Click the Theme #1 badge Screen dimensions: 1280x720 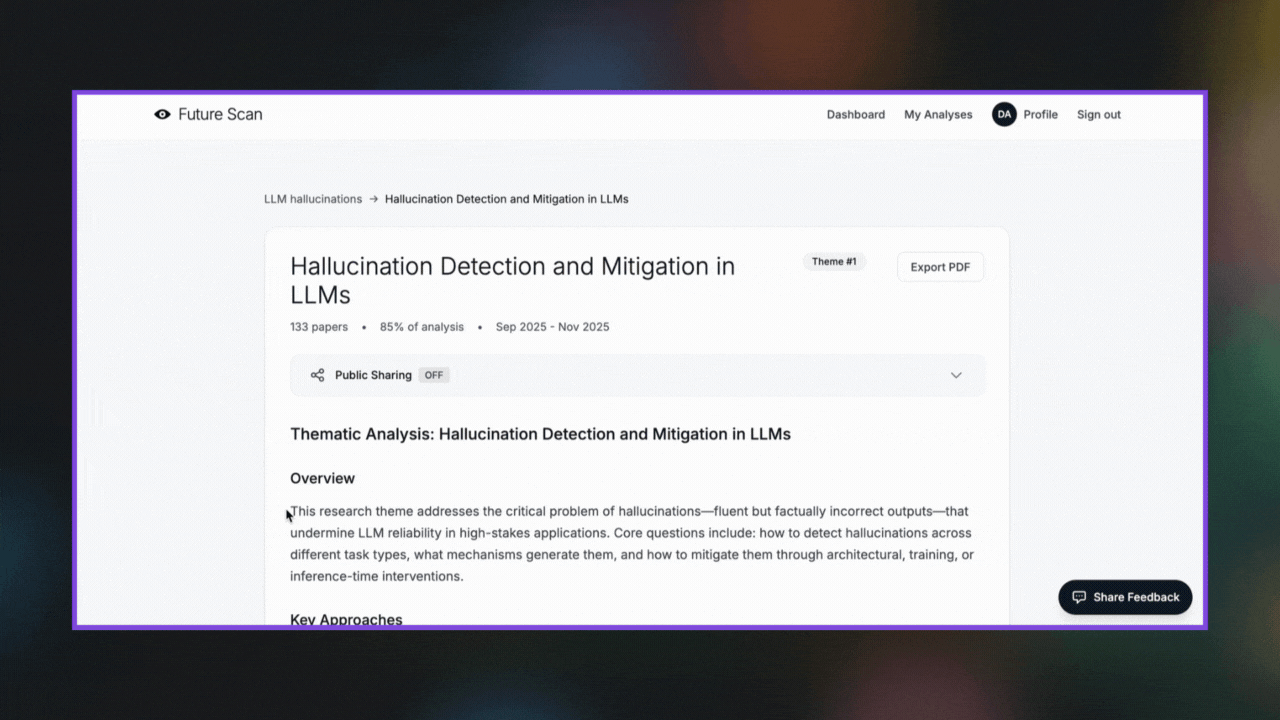[x=834, y=262]
